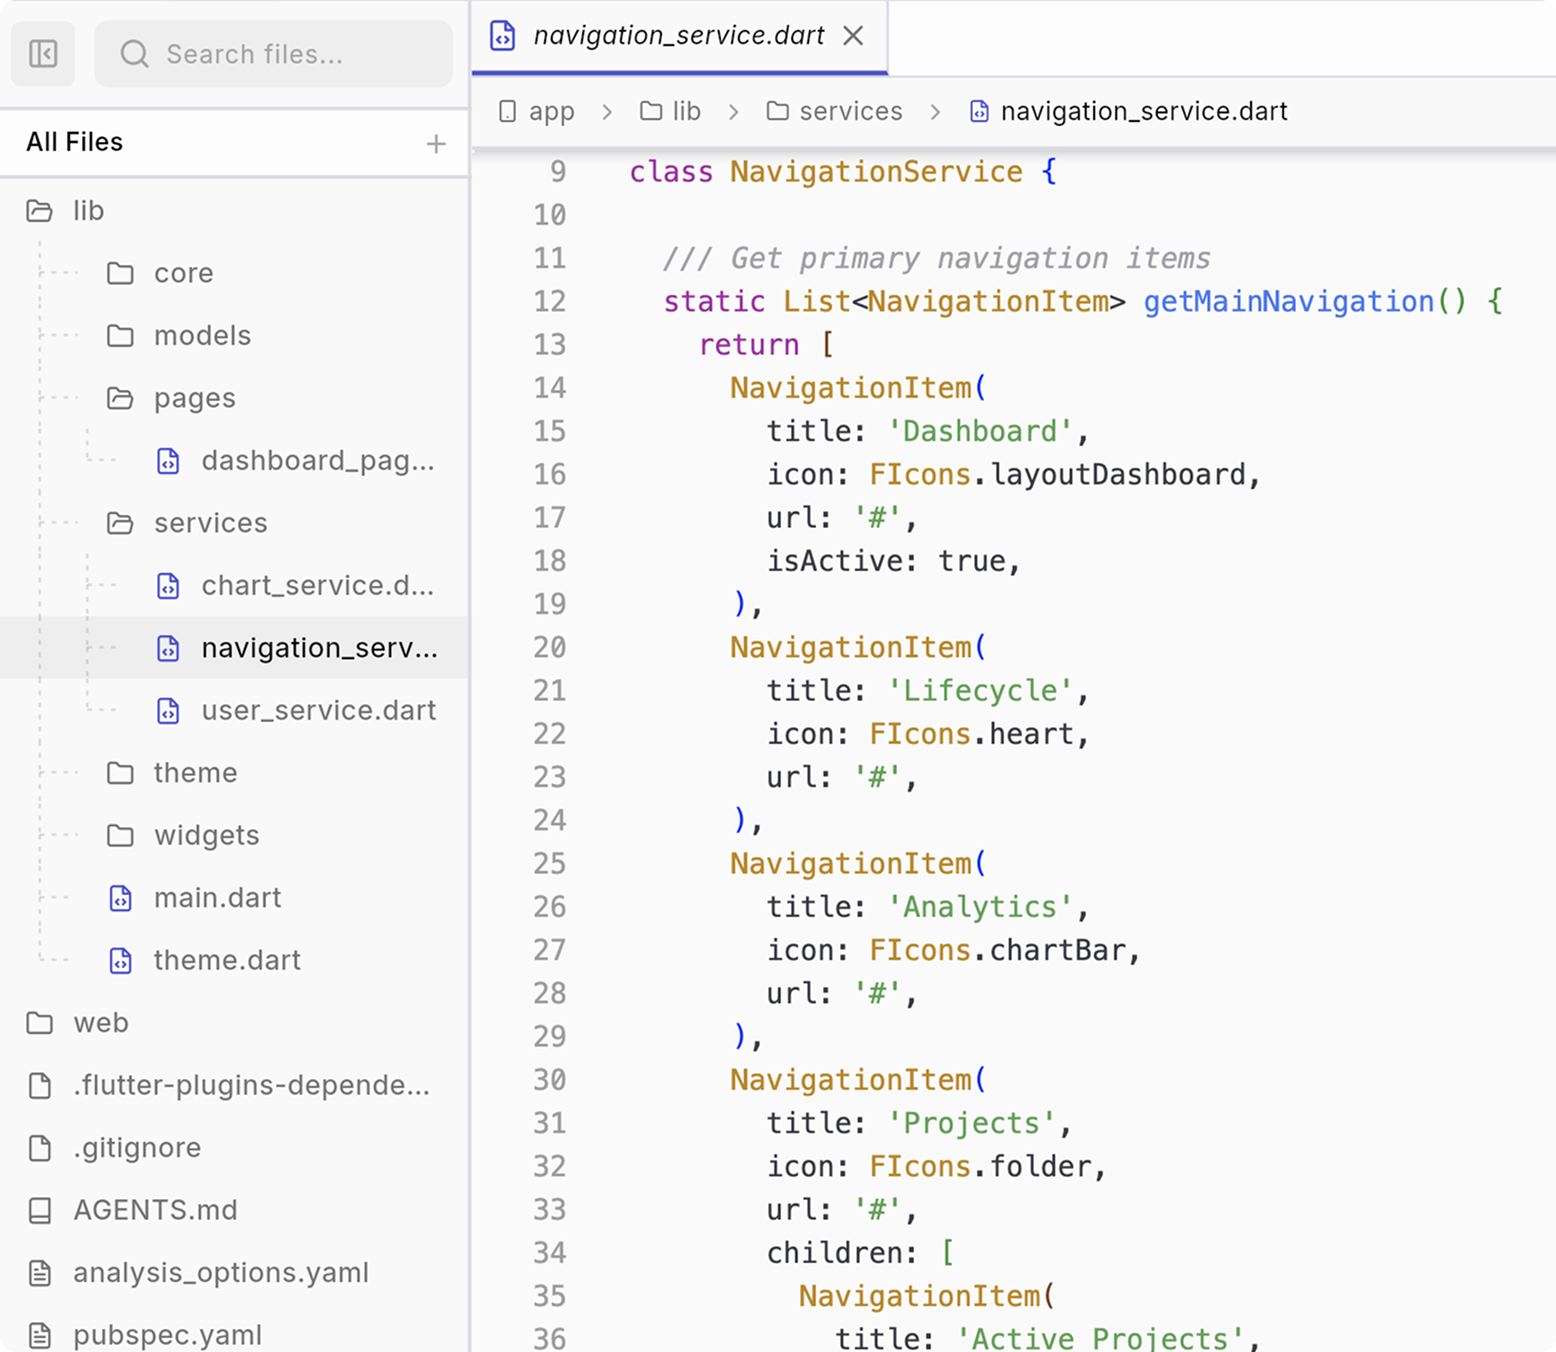Click the services folder icon in breadcrumb
This screenshot has height=1352, width=1556.
(x=777, y=111)
